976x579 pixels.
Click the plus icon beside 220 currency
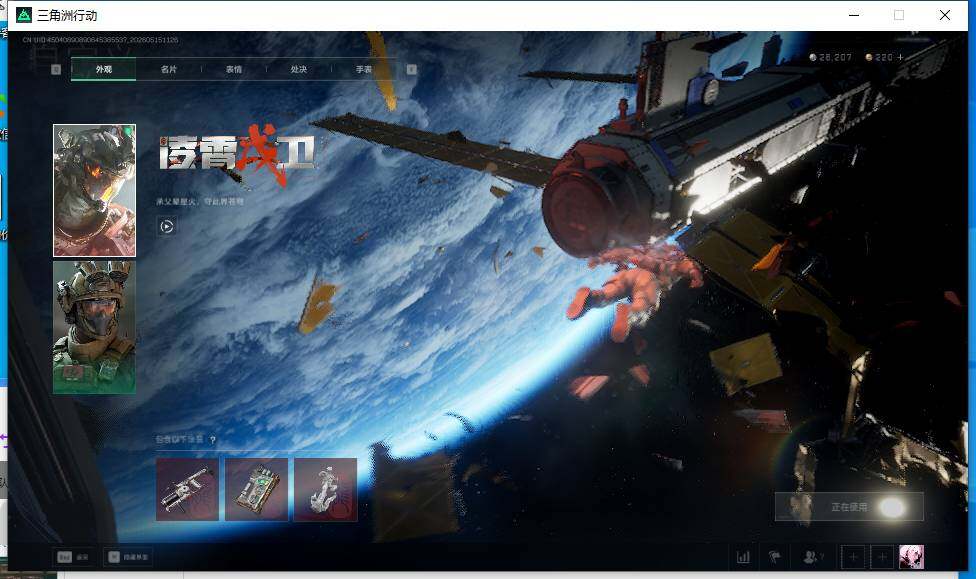(900, 57)
